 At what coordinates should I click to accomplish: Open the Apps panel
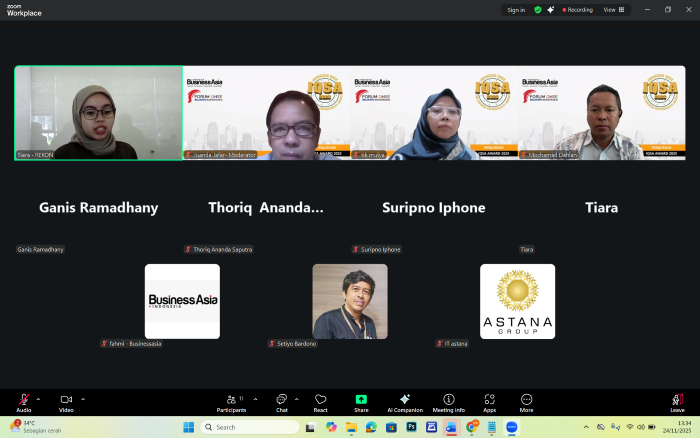[489, 400]
